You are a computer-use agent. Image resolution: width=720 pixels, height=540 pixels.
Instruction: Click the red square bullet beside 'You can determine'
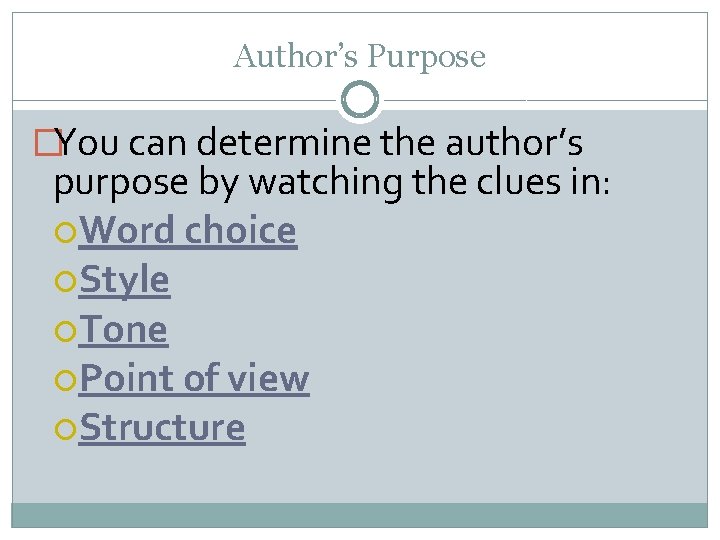coord(48,143)
